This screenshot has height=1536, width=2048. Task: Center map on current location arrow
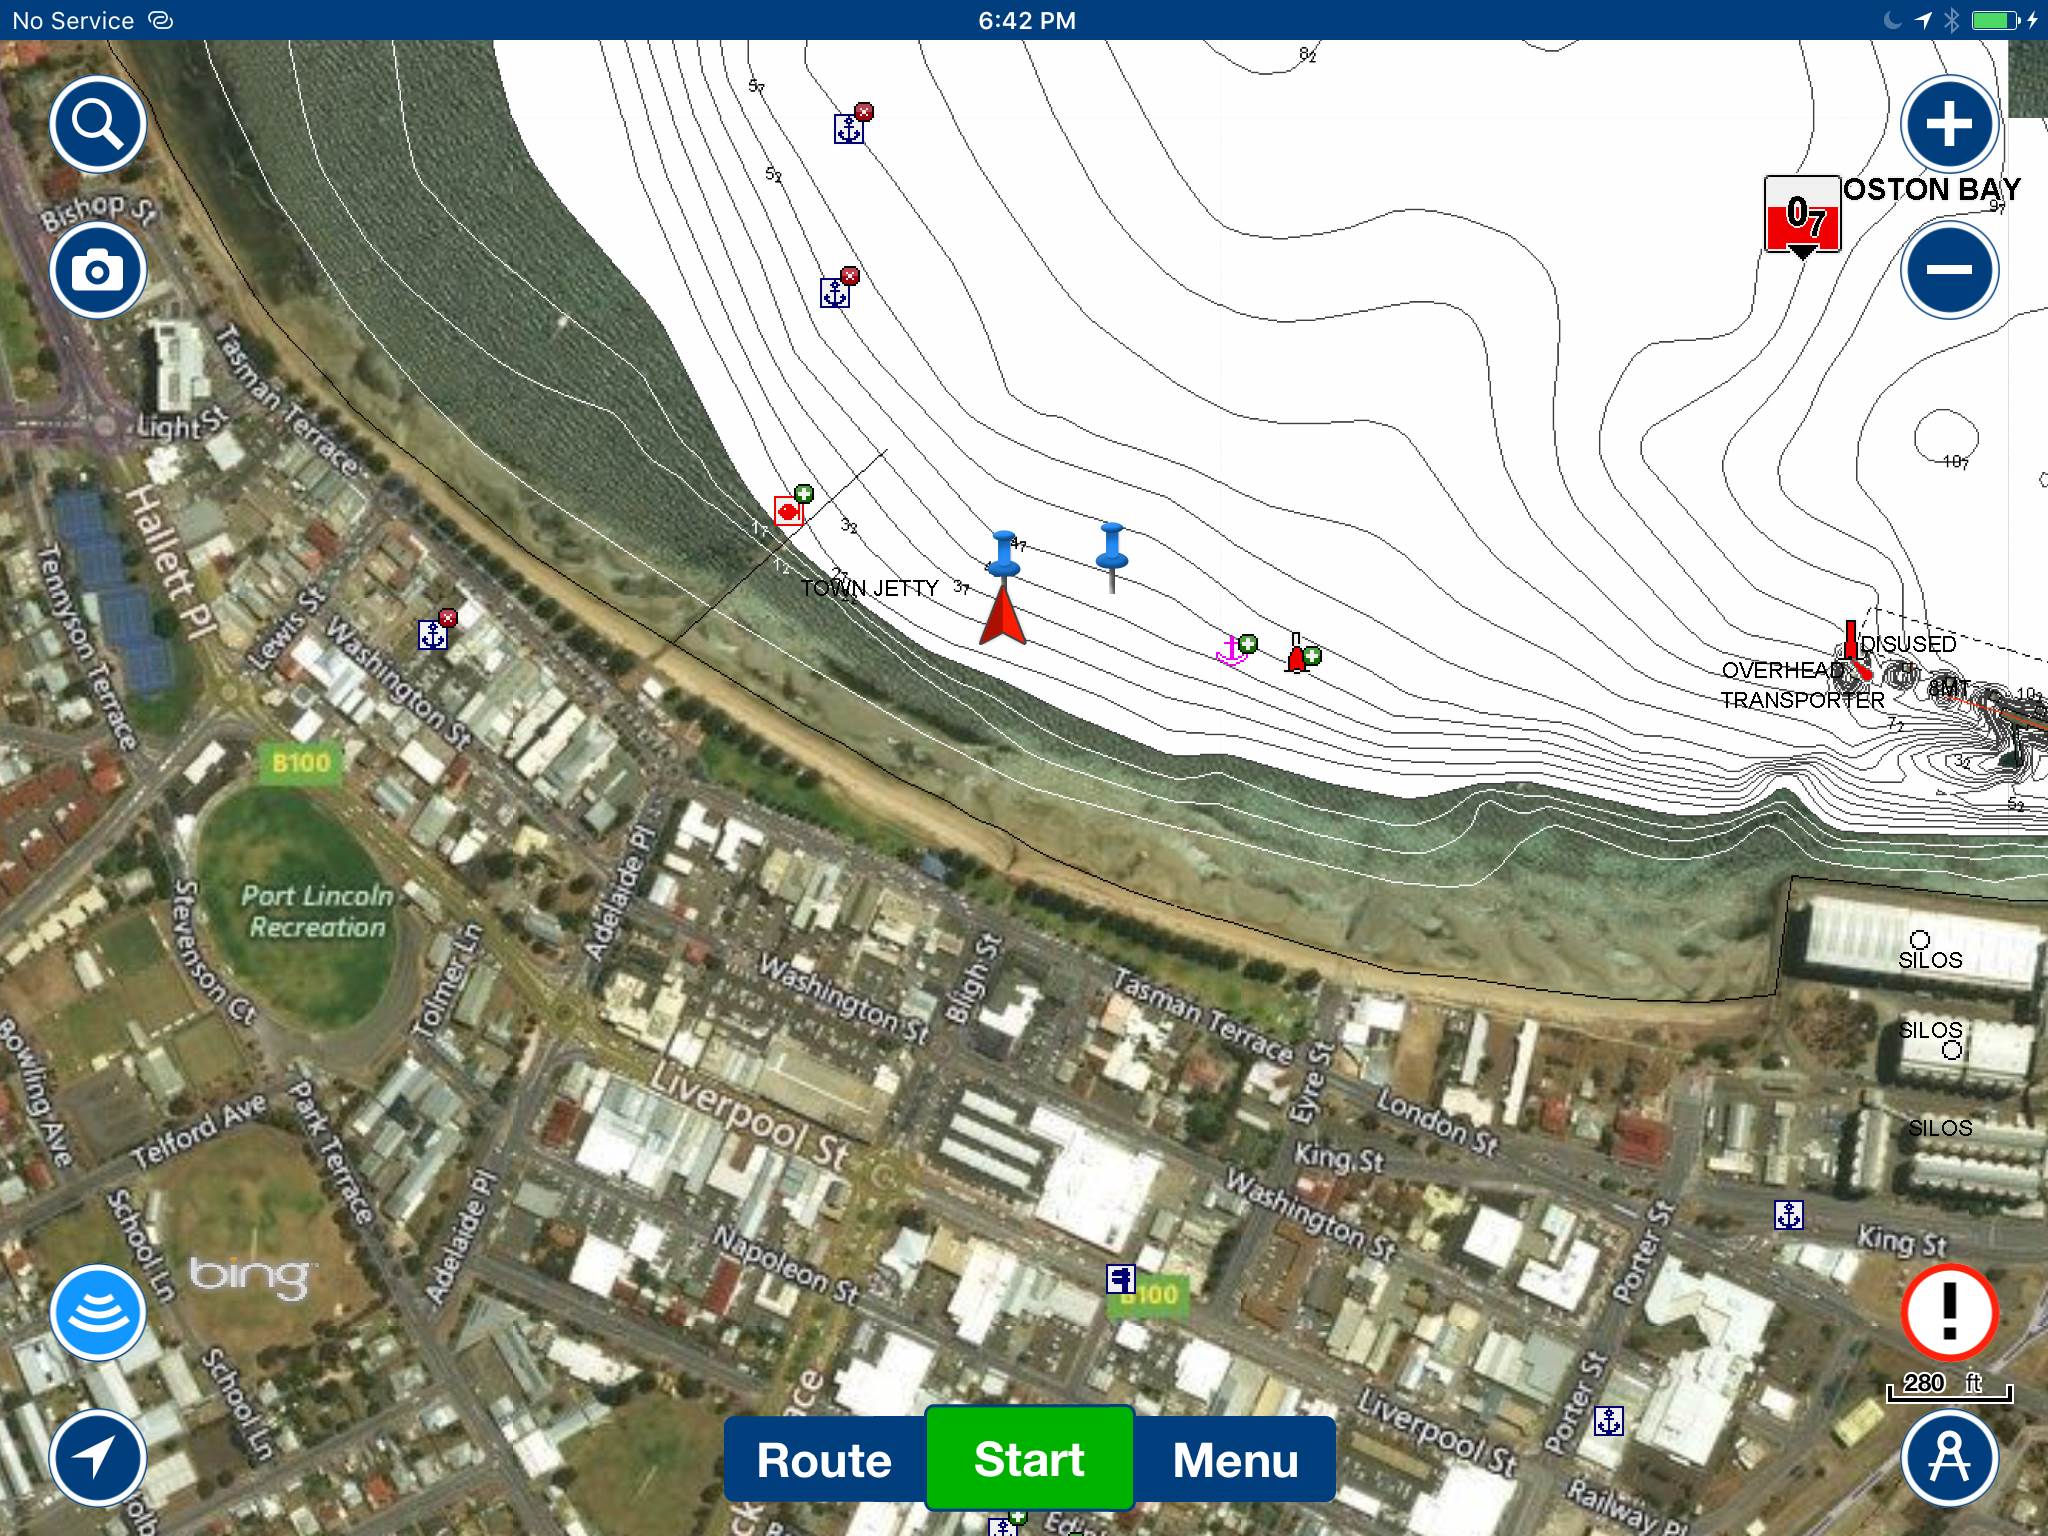click(x=98, y=1458)
